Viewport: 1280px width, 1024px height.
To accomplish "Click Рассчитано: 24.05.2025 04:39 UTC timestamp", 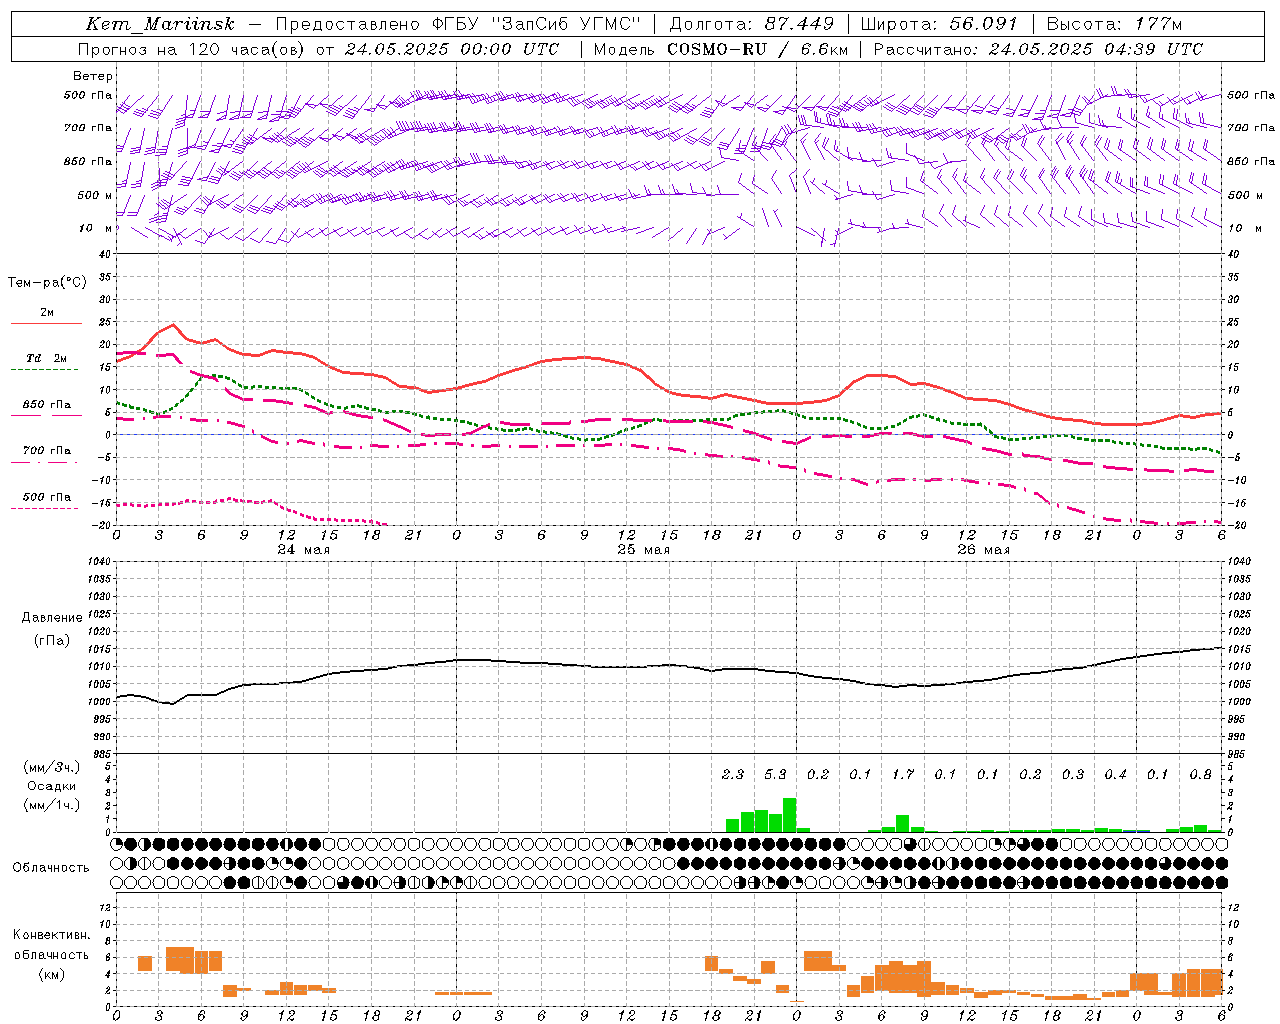I will [1038, 49].
